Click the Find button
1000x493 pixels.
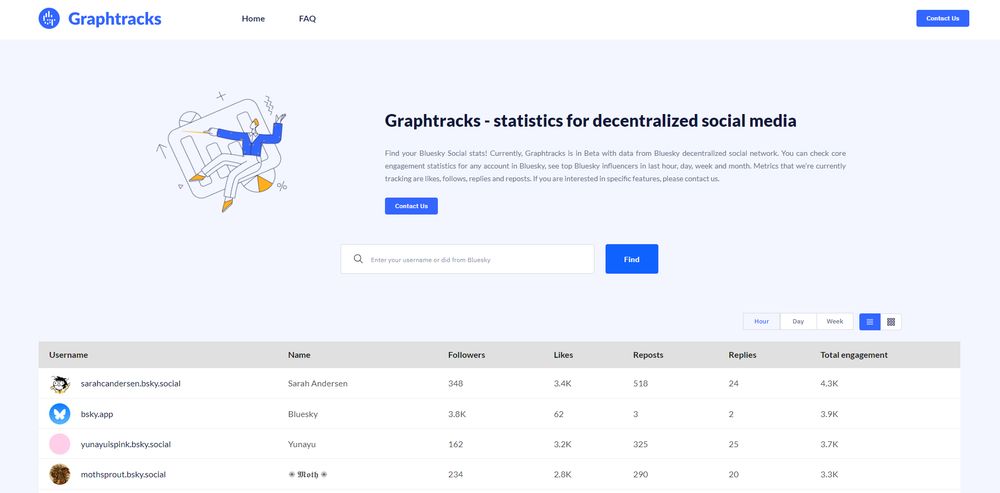tap(631, 259)
